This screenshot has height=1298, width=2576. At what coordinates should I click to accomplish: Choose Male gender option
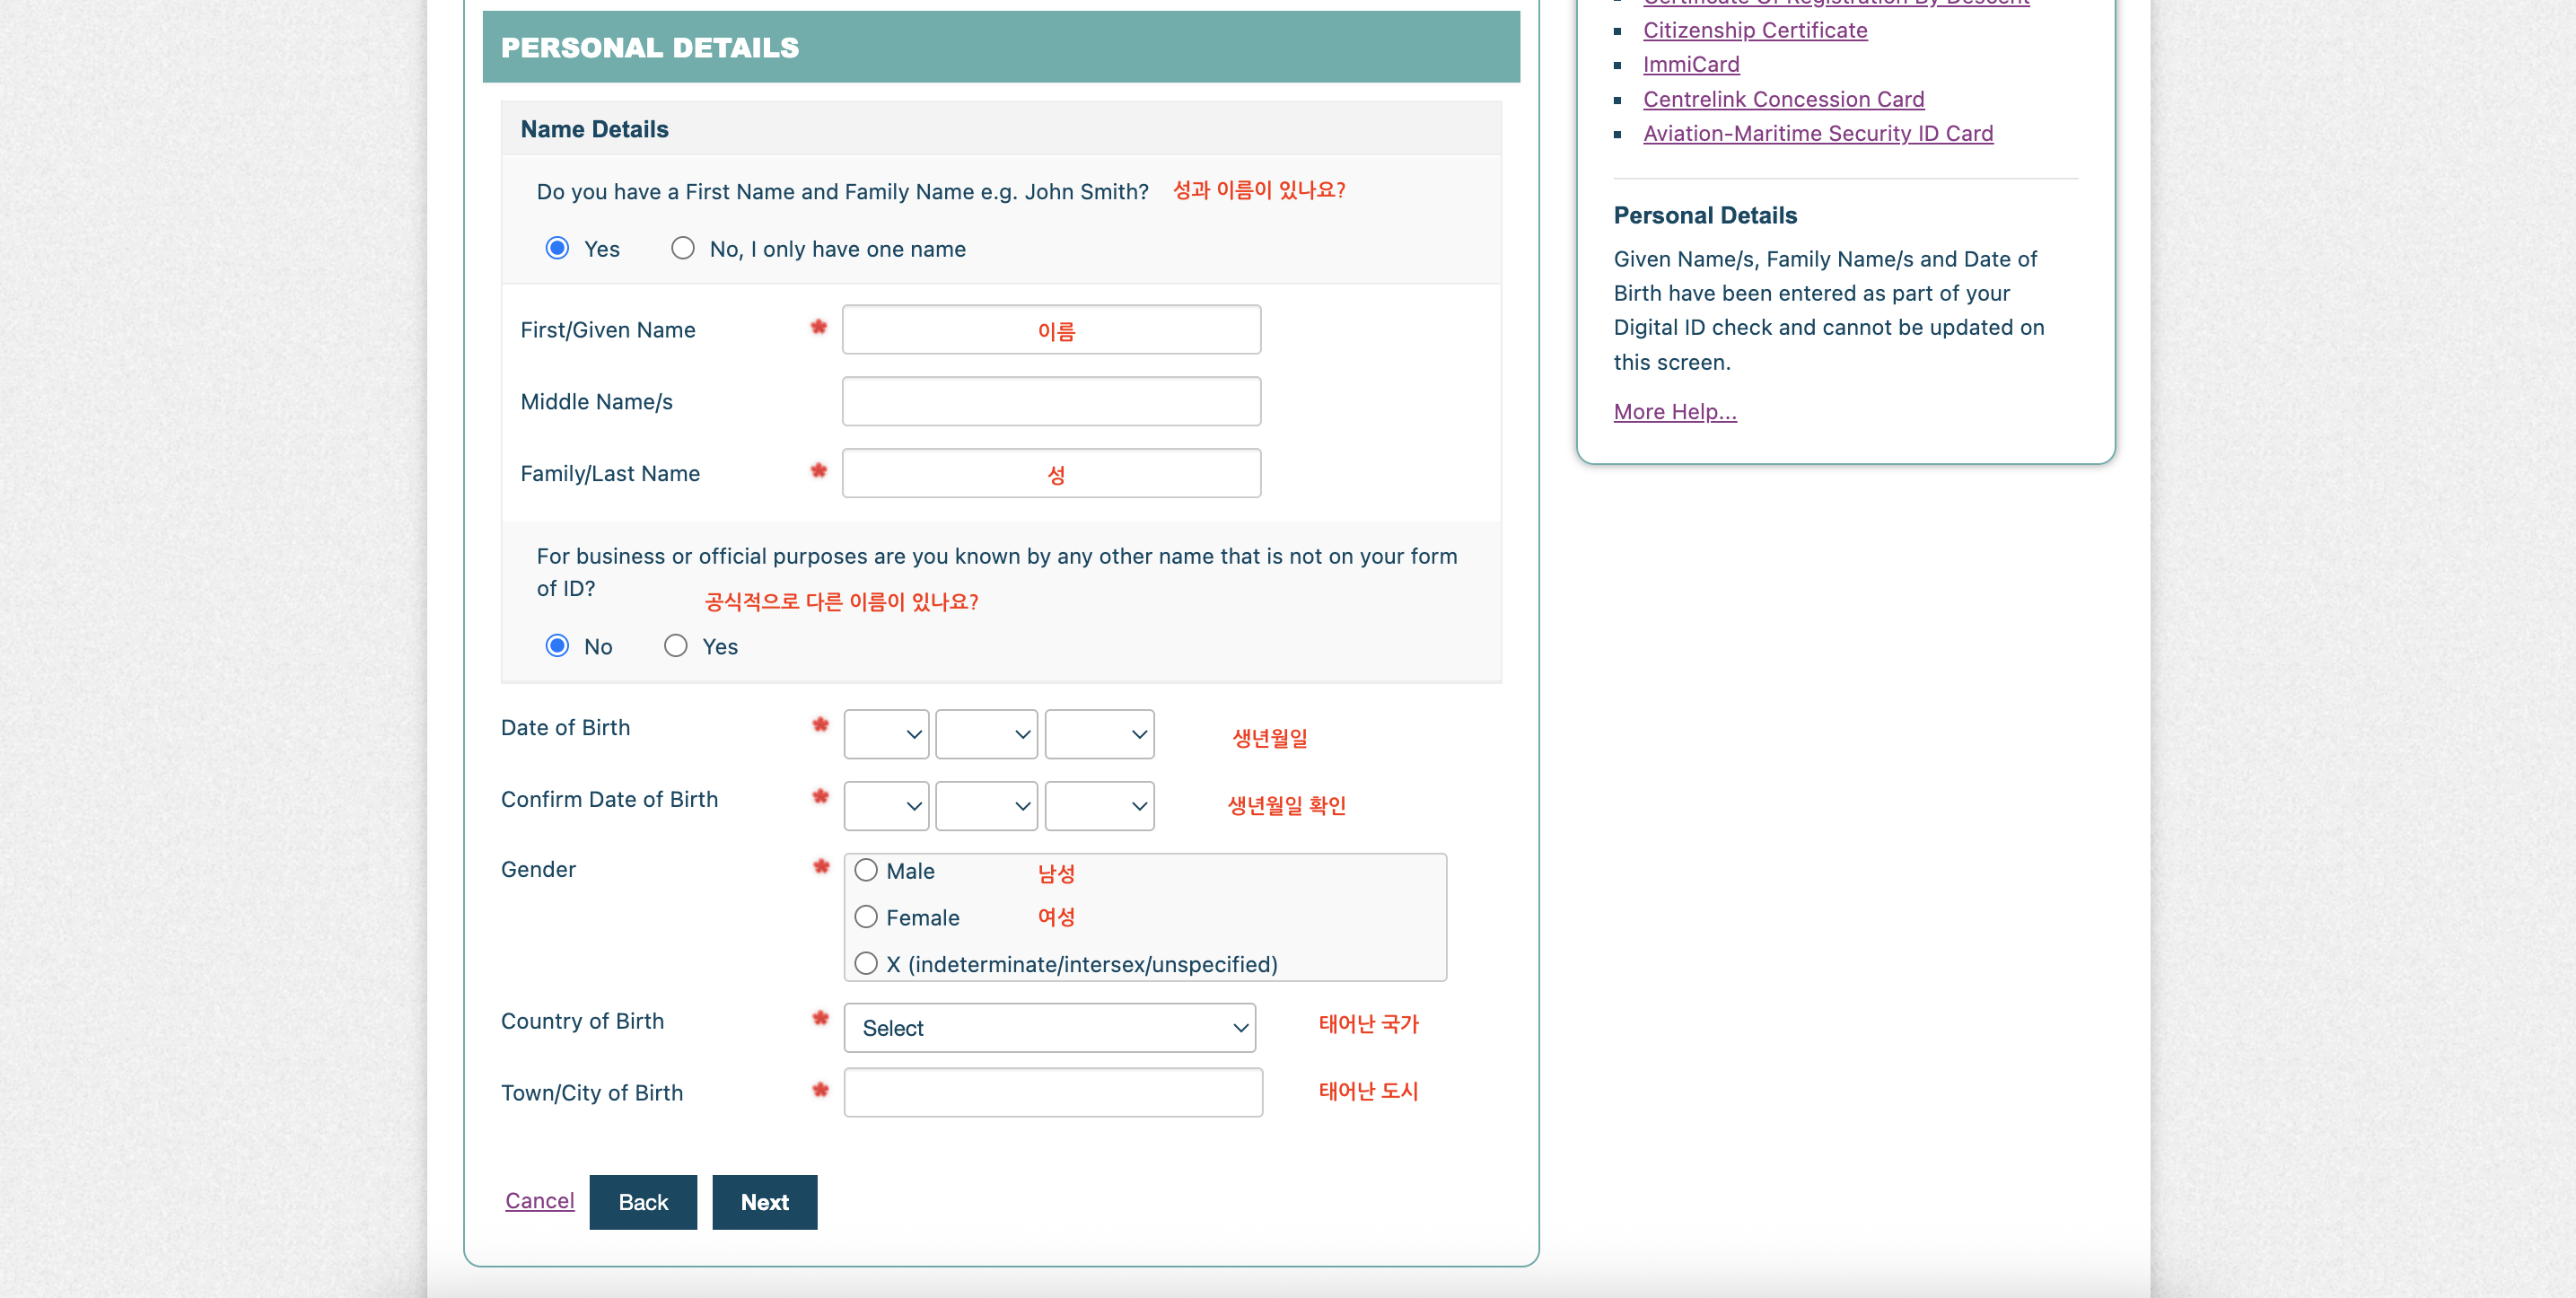pos(866,871)
